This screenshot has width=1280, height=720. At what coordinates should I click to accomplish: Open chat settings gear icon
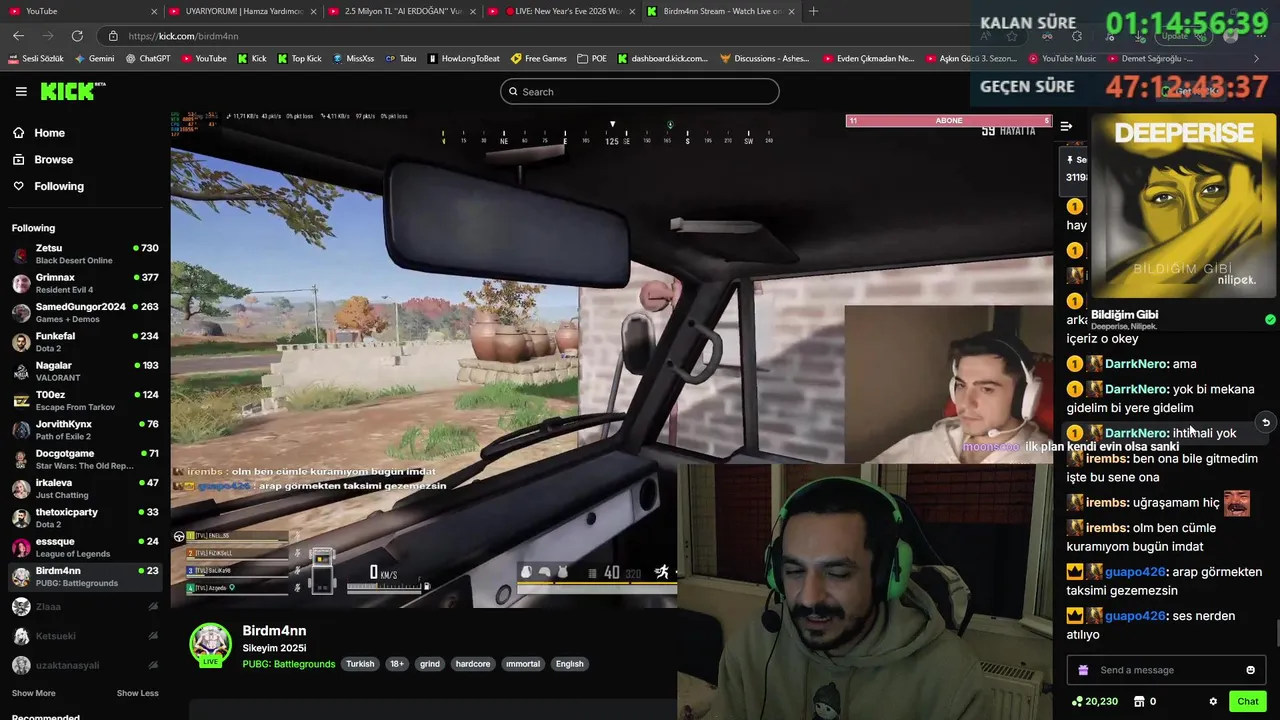click(x=1213, y=701)
